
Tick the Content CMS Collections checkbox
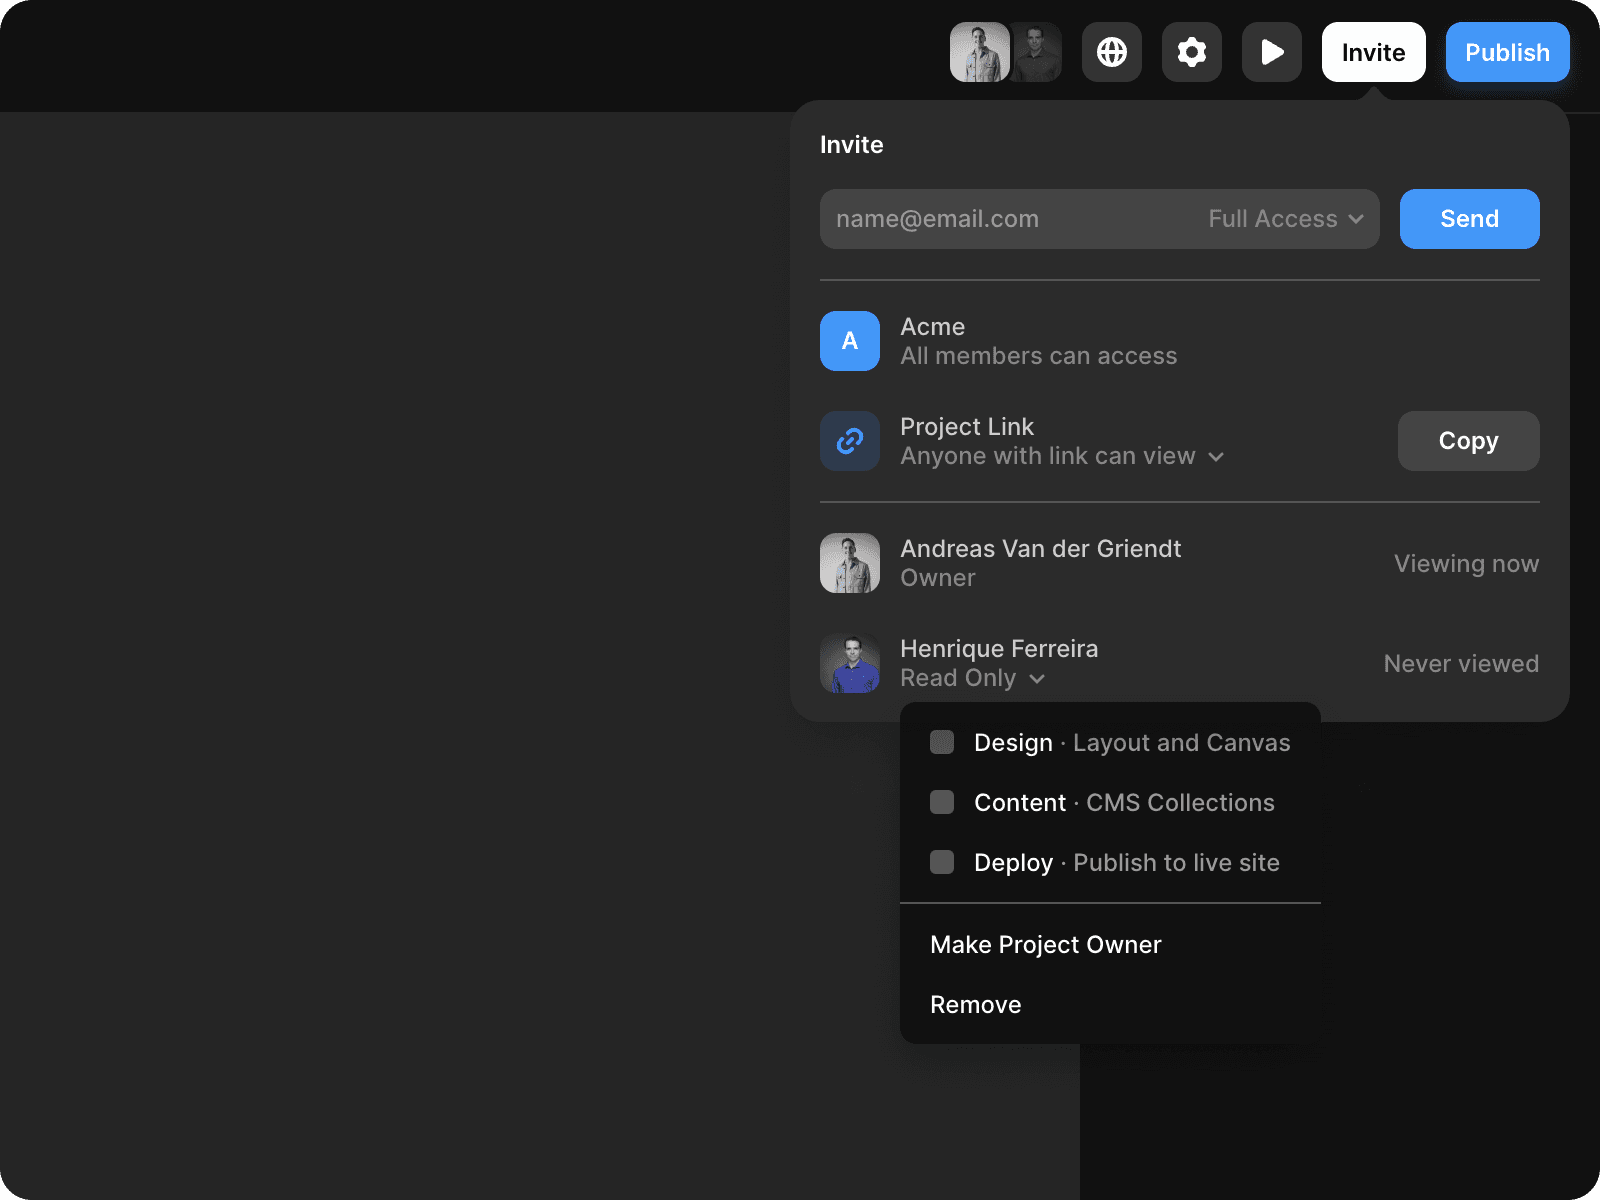[x=942, y=802]
